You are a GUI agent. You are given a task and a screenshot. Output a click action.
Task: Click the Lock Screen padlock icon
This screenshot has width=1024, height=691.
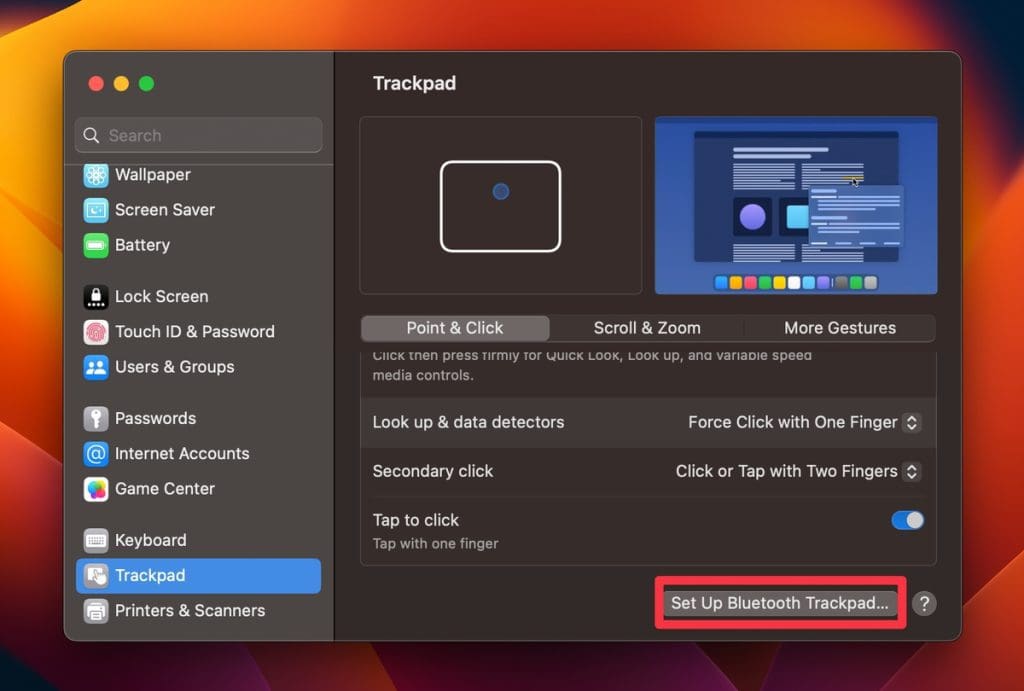click(x=96, y=297)
